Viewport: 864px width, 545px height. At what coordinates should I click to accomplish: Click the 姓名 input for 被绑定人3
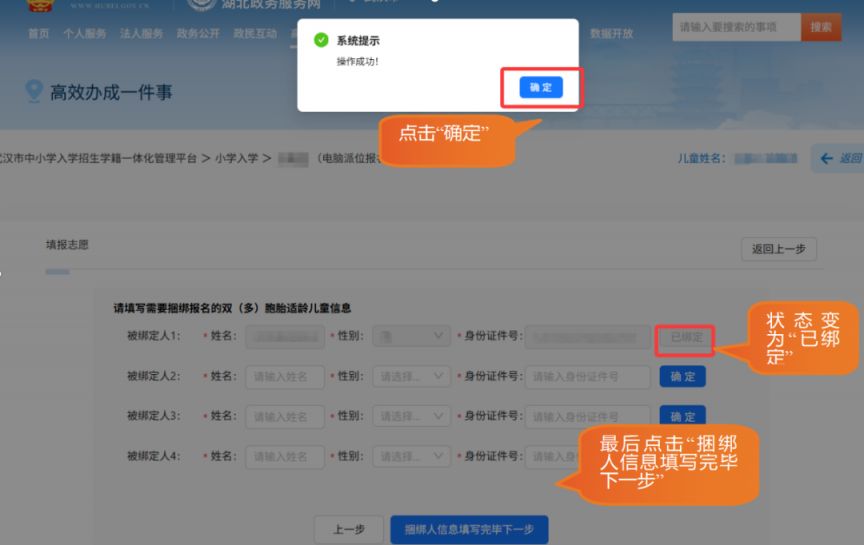[285, 417]
